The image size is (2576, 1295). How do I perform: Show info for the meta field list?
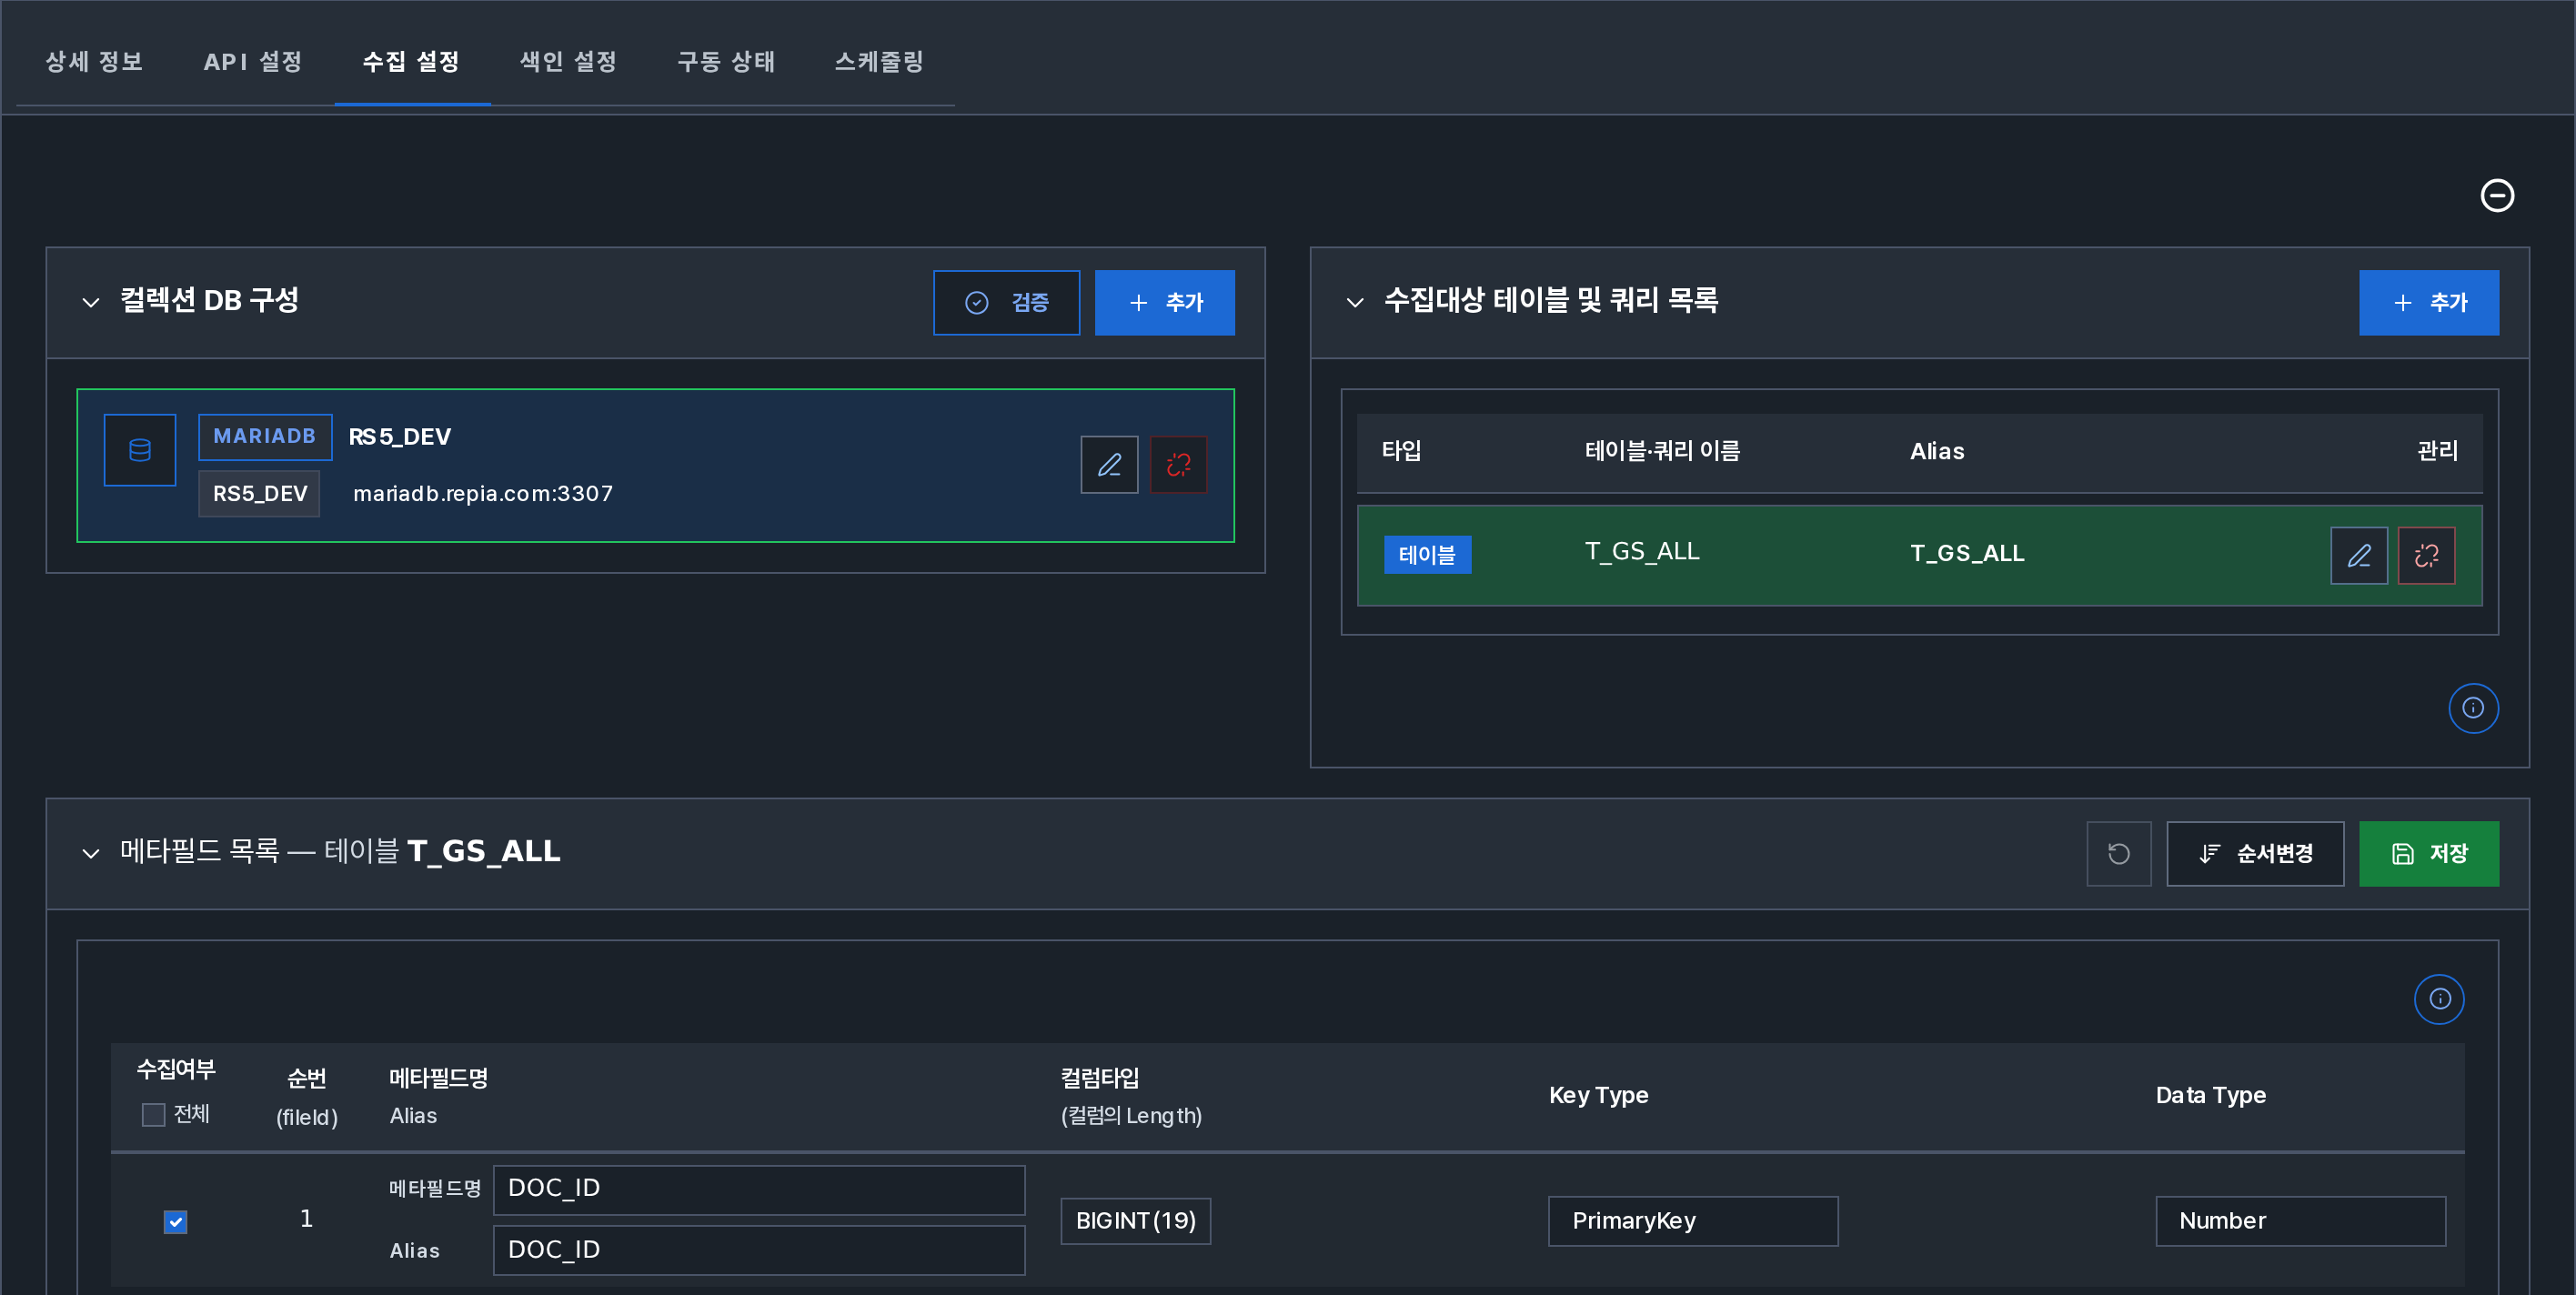(2439, 999)
